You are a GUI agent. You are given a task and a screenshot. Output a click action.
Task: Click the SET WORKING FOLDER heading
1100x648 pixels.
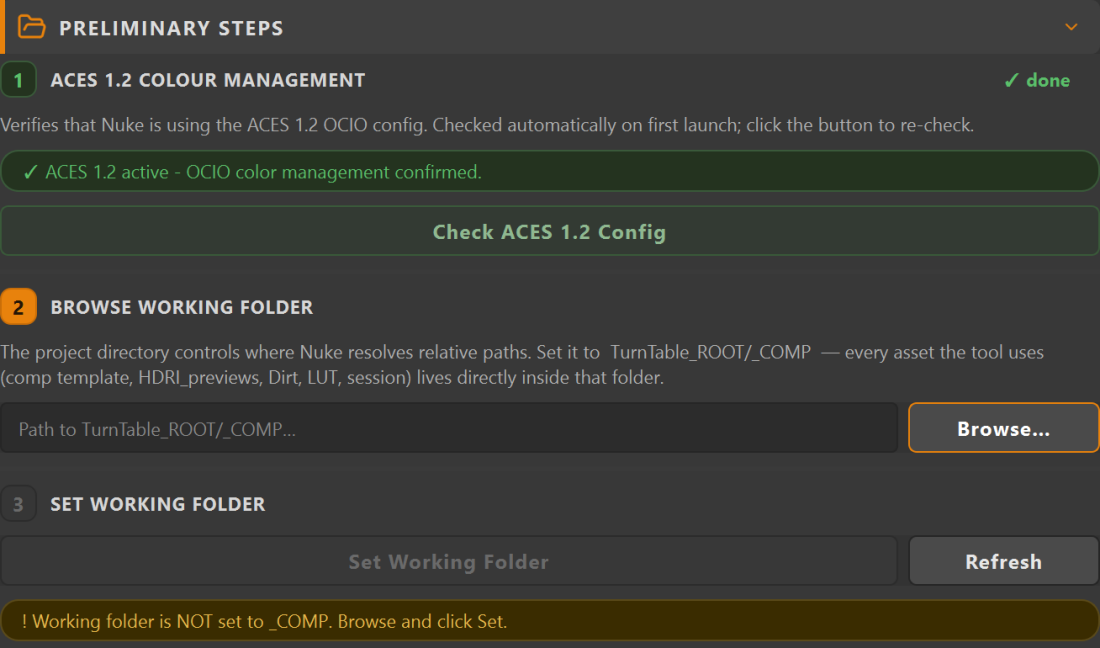158,504
